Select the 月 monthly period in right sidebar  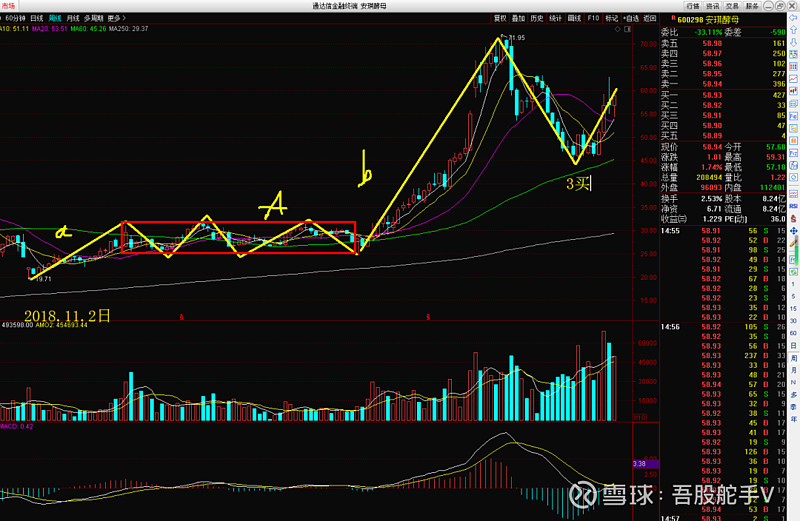[793, 370]
